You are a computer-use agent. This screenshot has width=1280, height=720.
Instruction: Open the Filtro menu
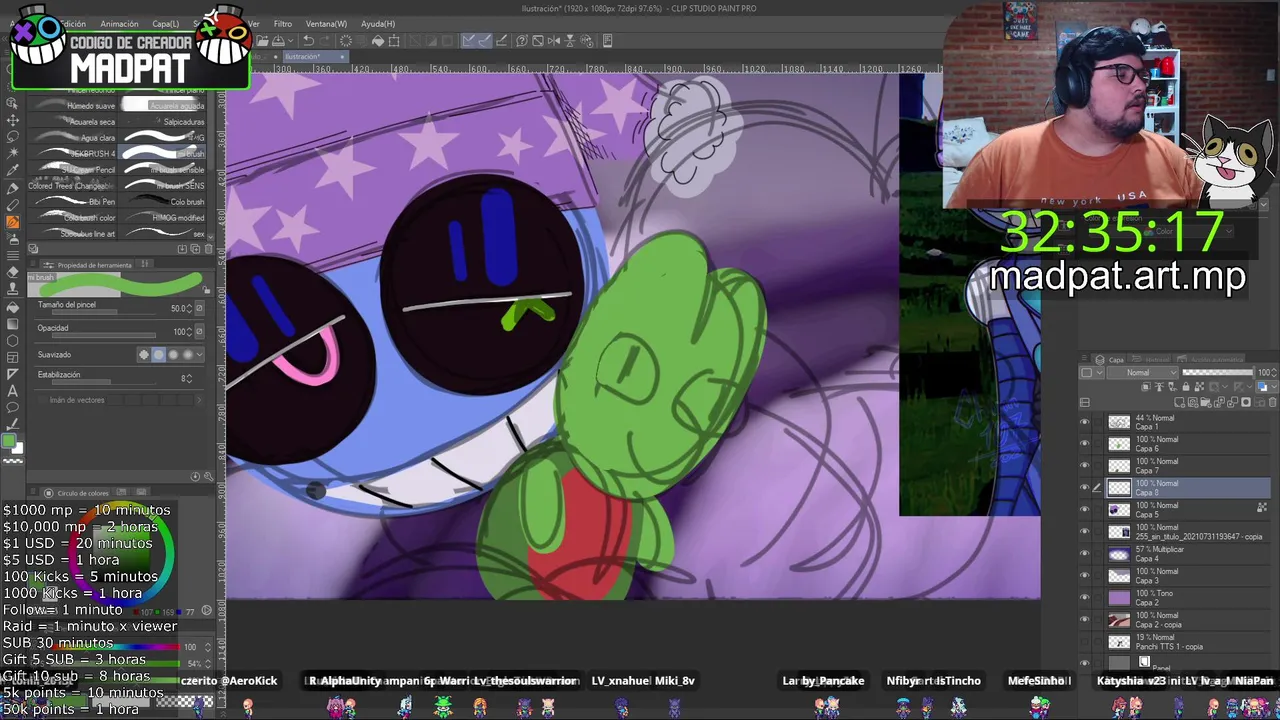283,24
